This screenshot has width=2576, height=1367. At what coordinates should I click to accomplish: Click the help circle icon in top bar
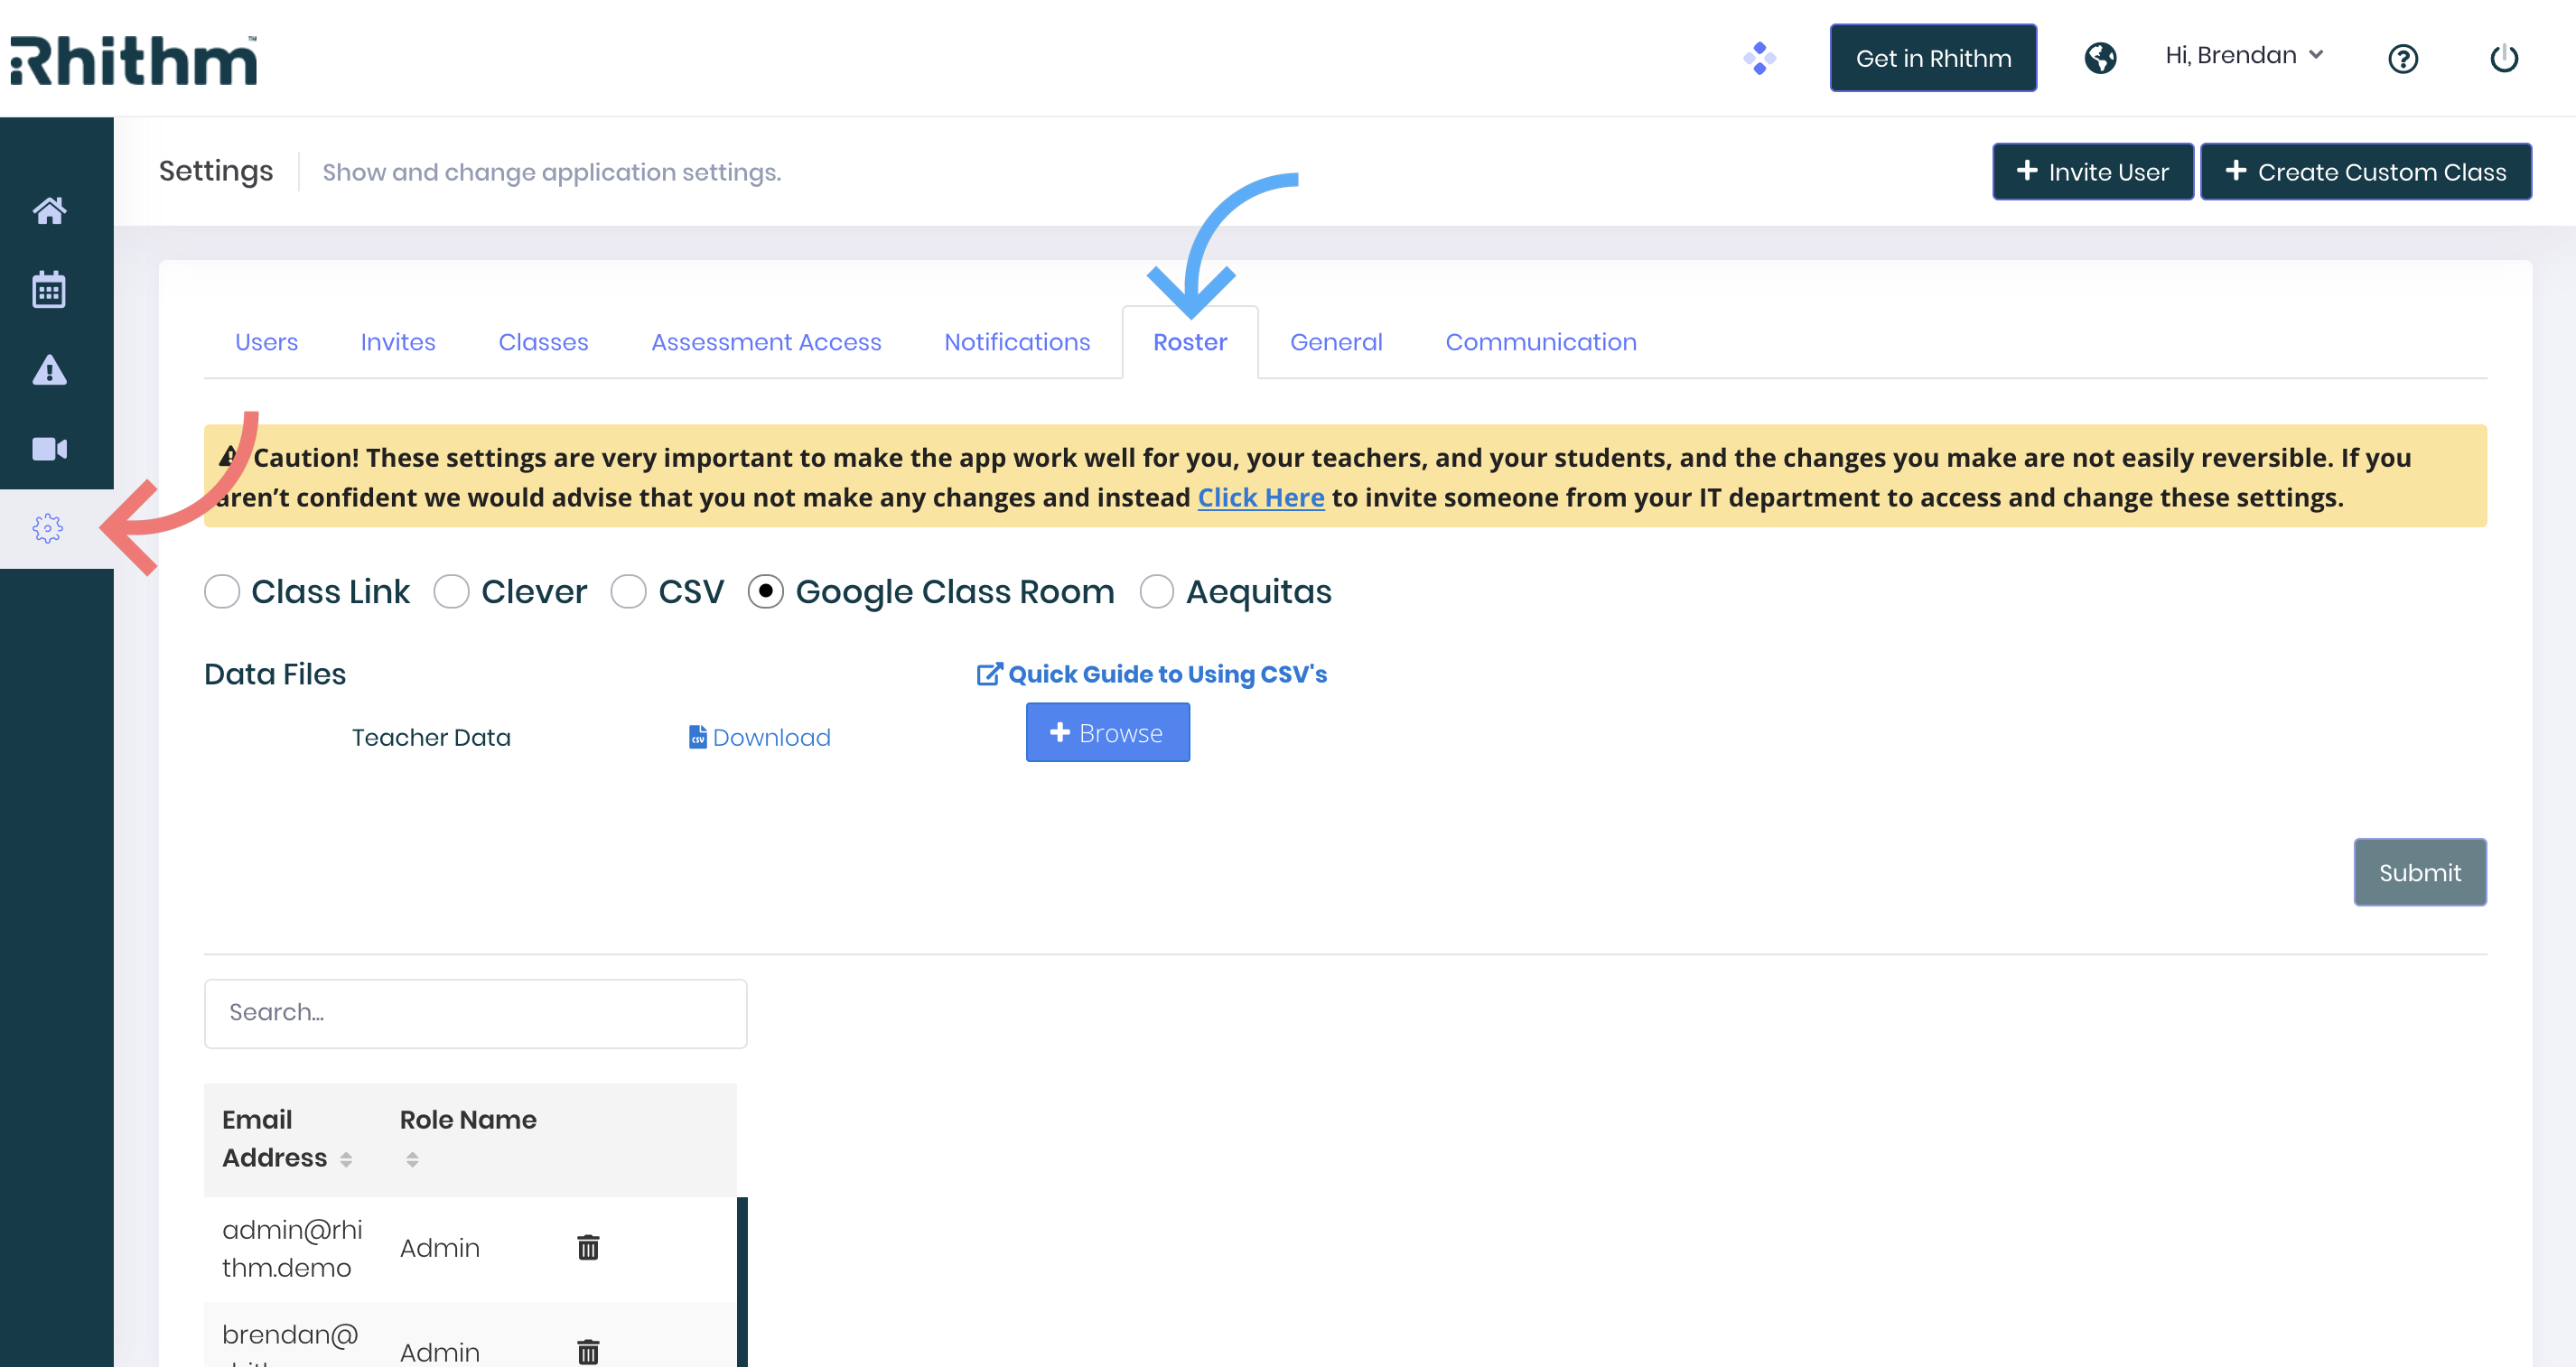2403,56
